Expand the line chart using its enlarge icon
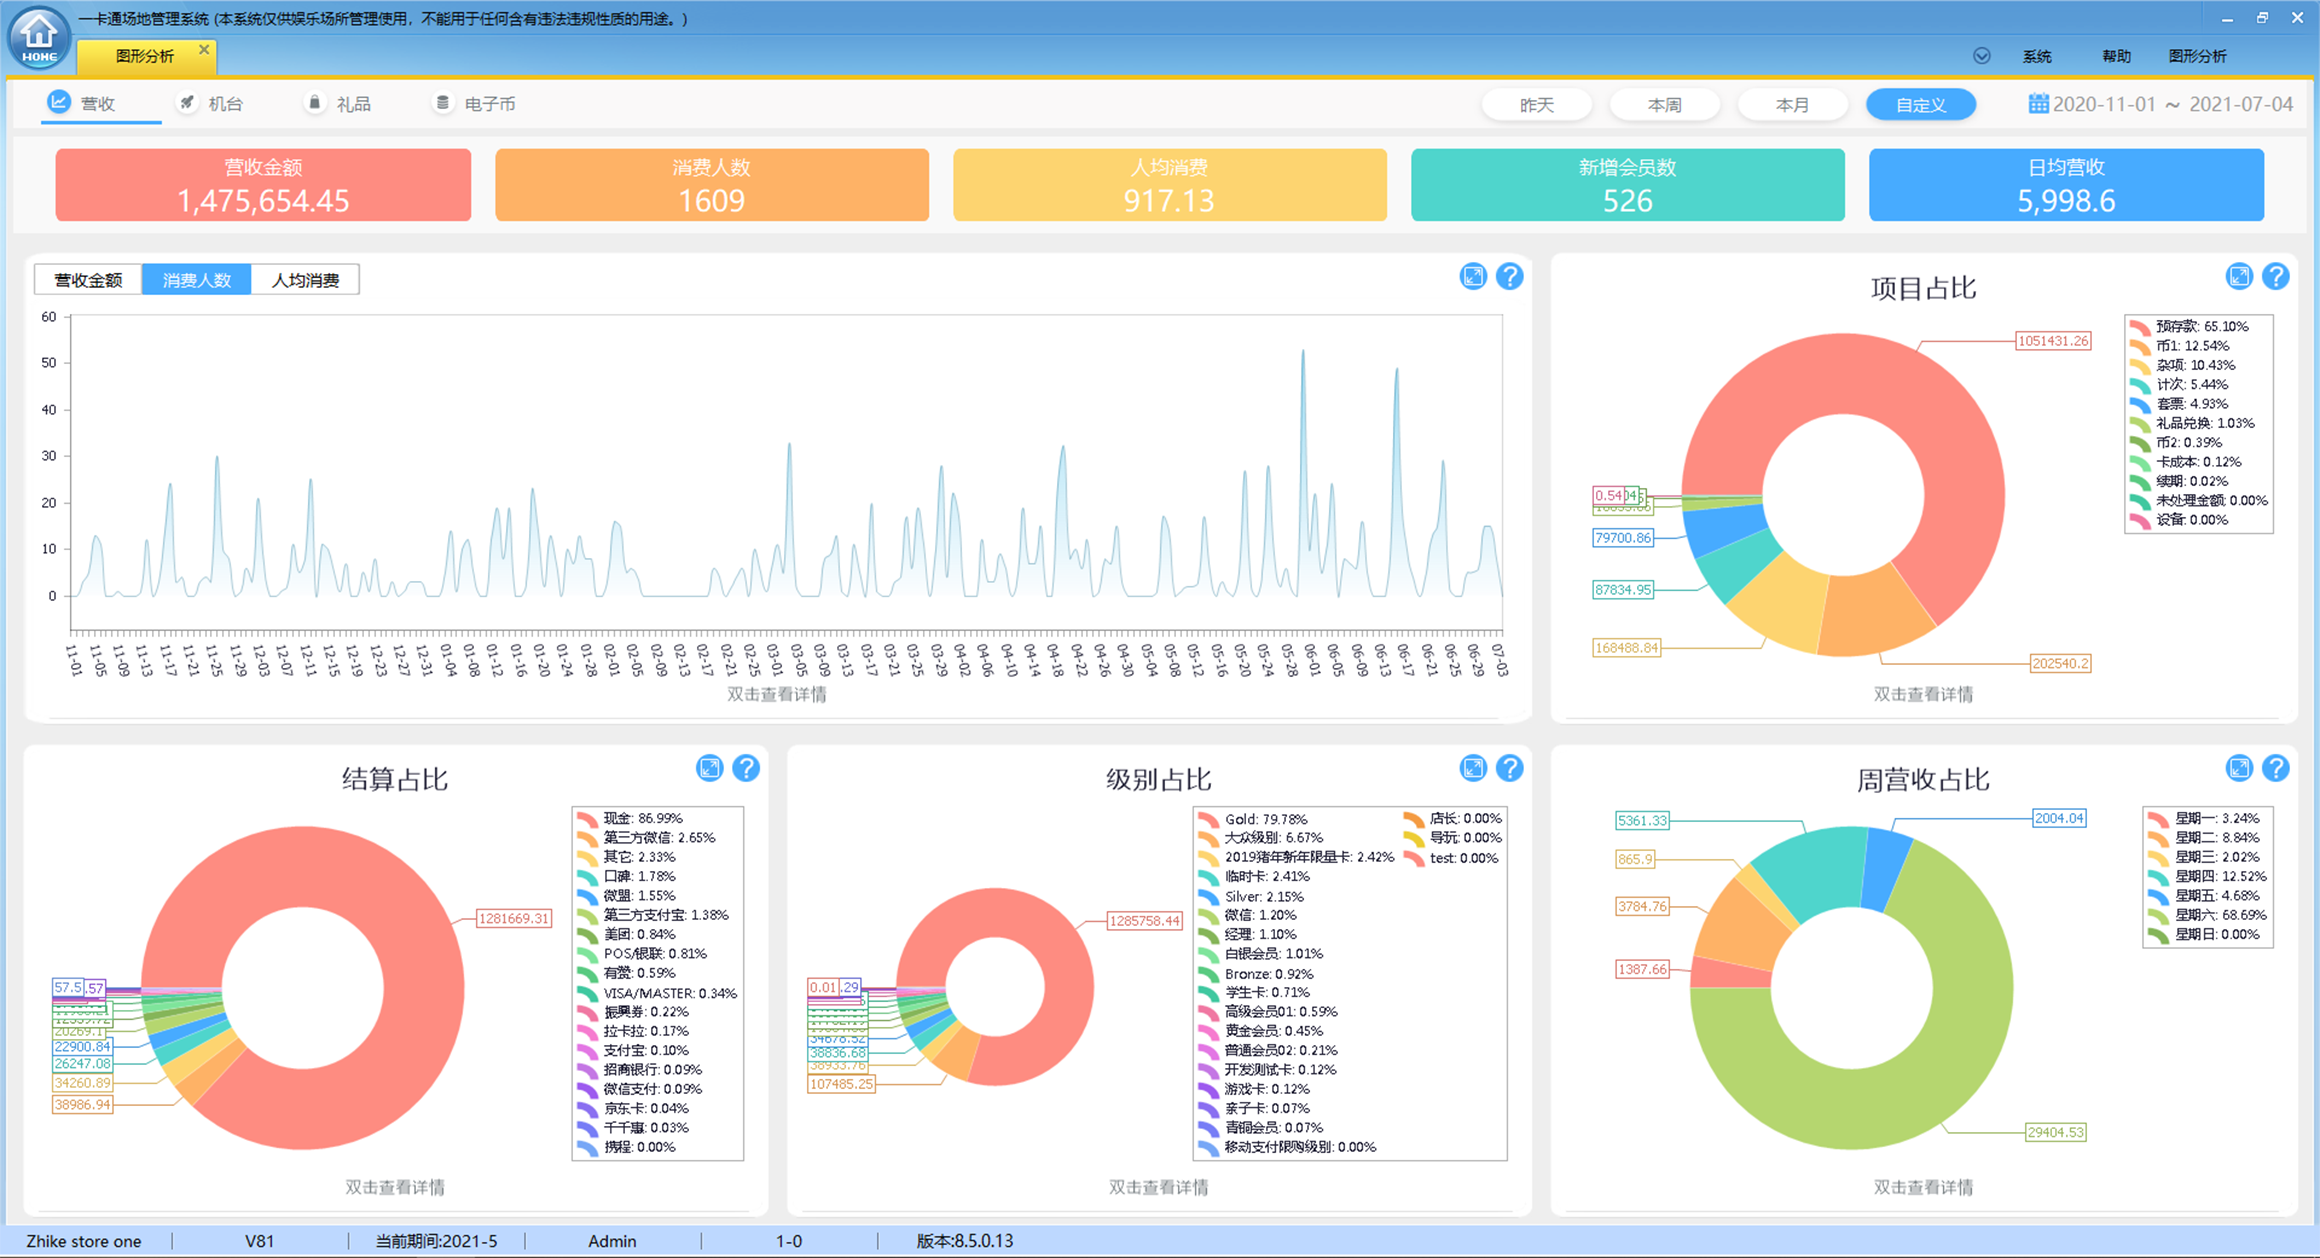 click(x=1473, y=277)
